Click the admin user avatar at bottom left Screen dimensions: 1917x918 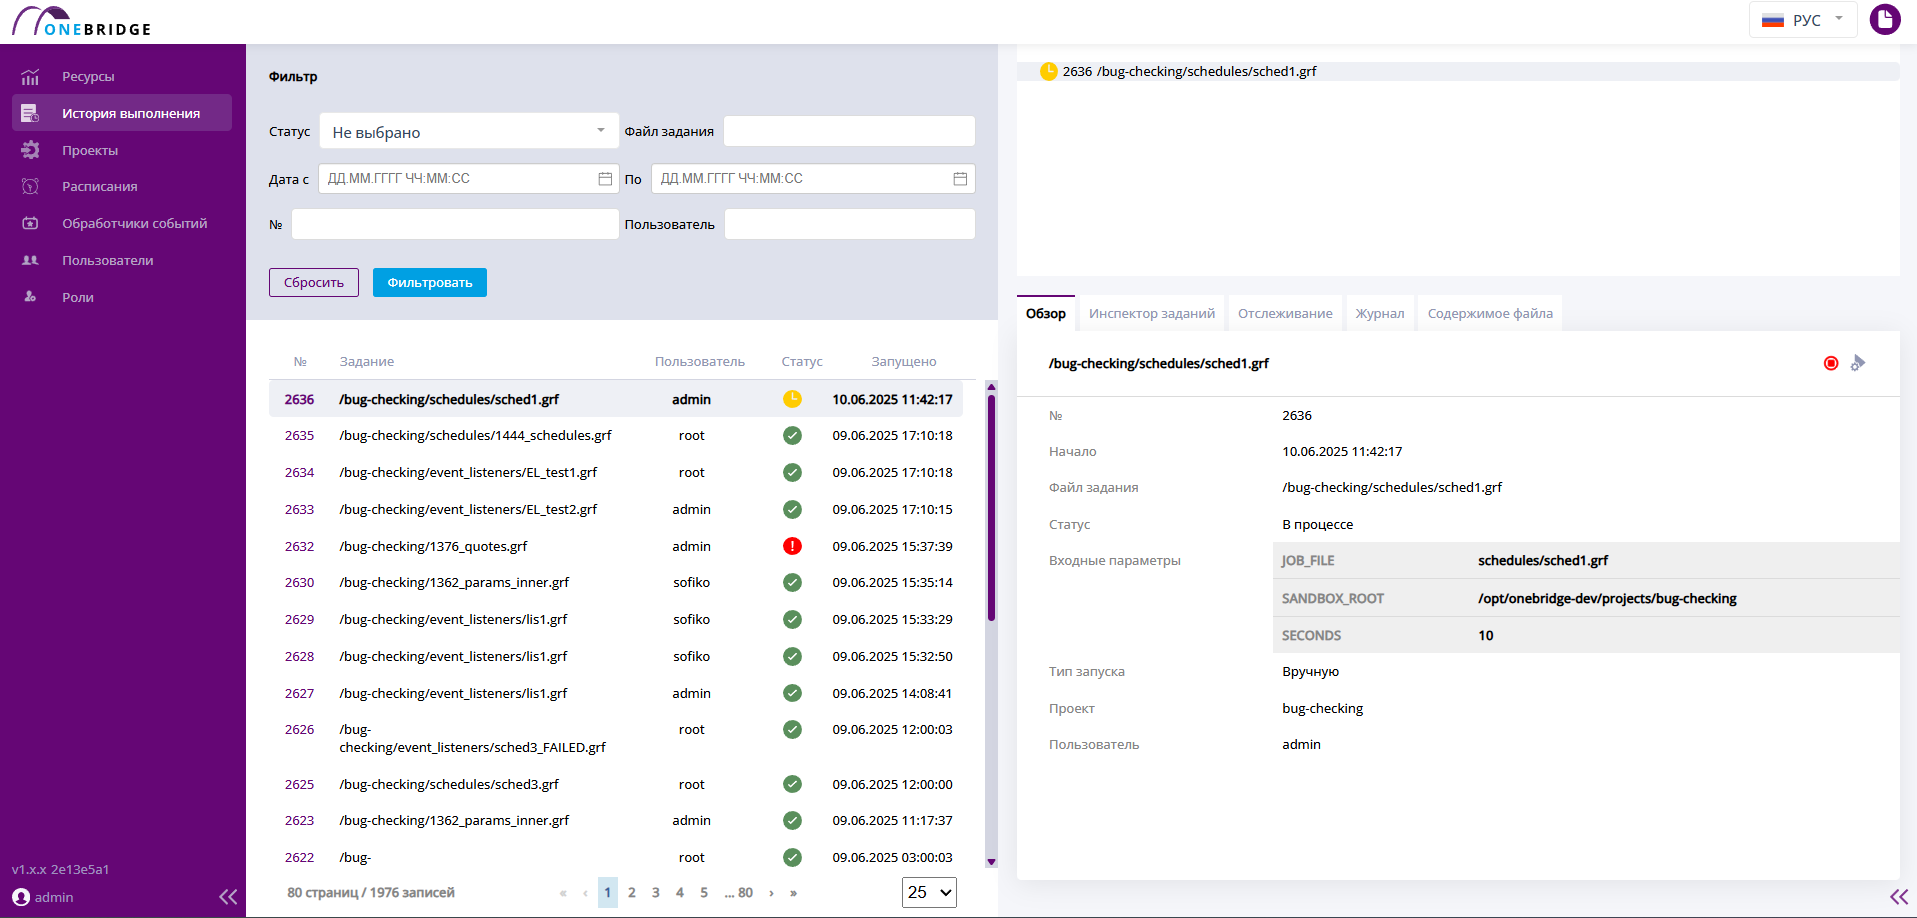[21, 897]
